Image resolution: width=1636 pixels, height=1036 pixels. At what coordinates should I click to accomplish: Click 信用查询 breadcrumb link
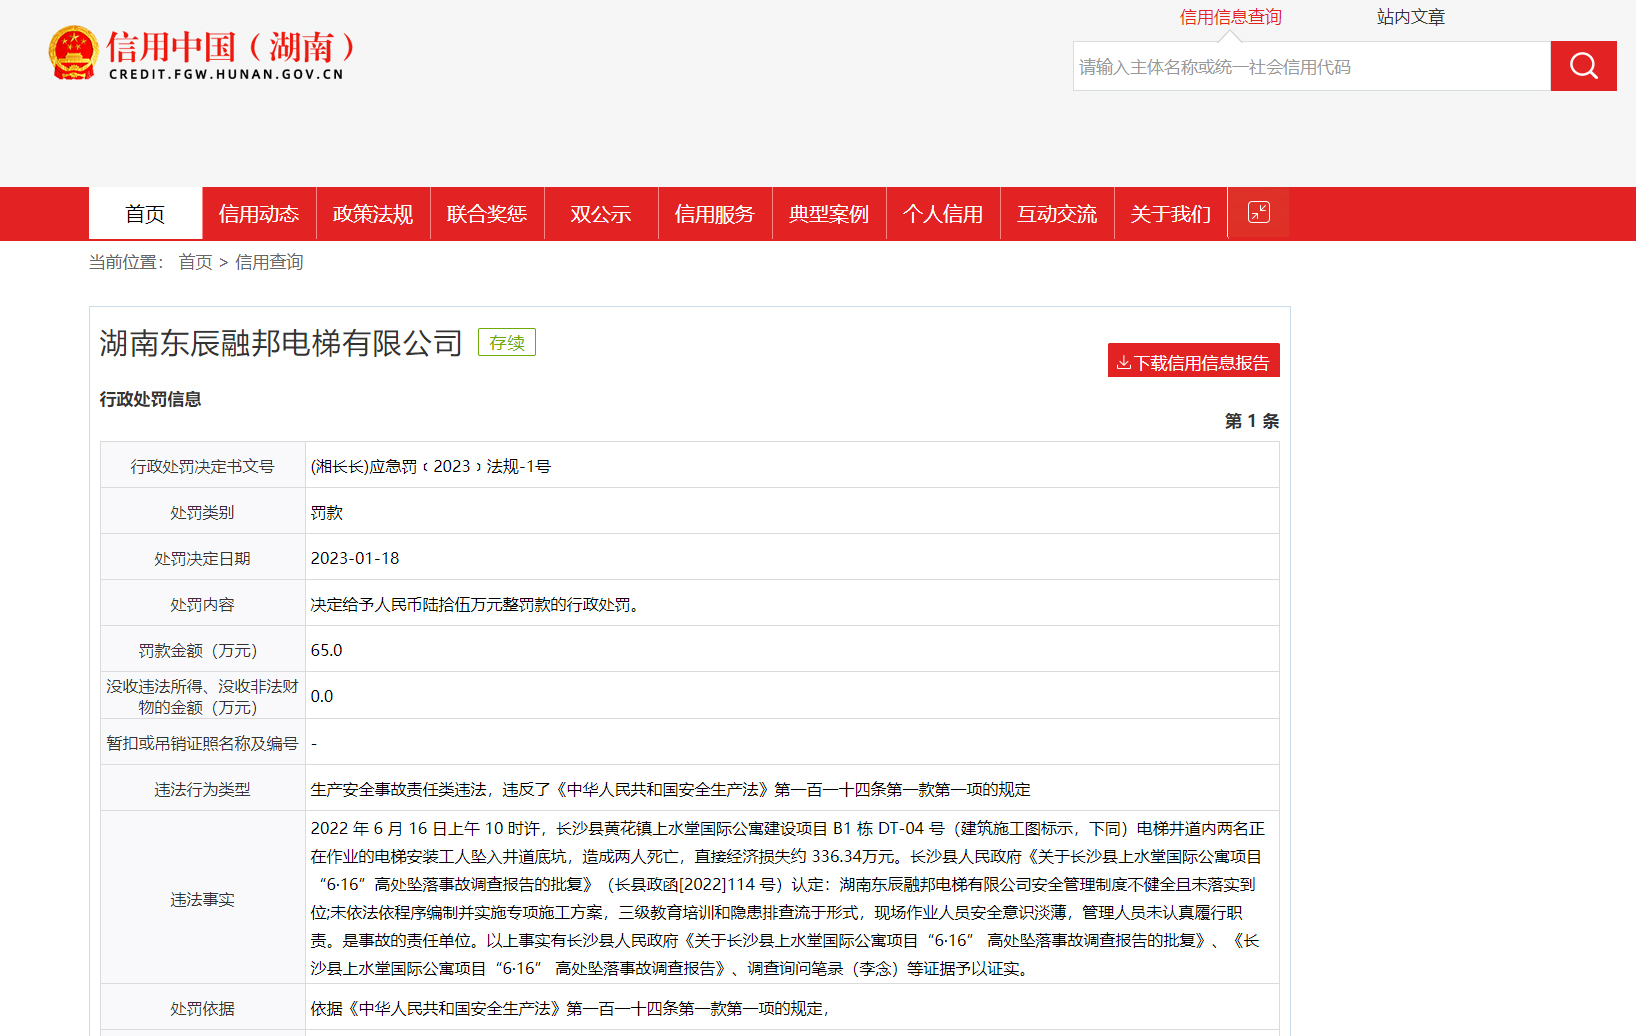pyautogui.click(x=269, y=262)
